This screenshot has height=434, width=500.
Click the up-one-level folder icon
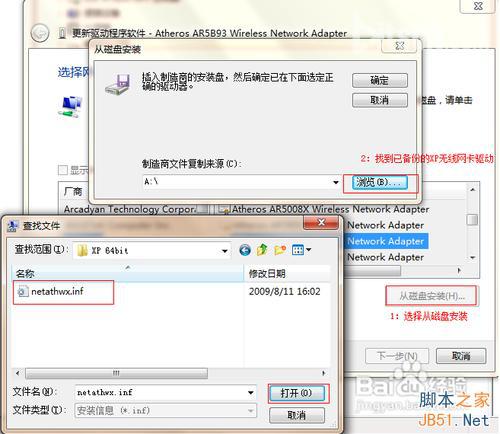point(262,250)
